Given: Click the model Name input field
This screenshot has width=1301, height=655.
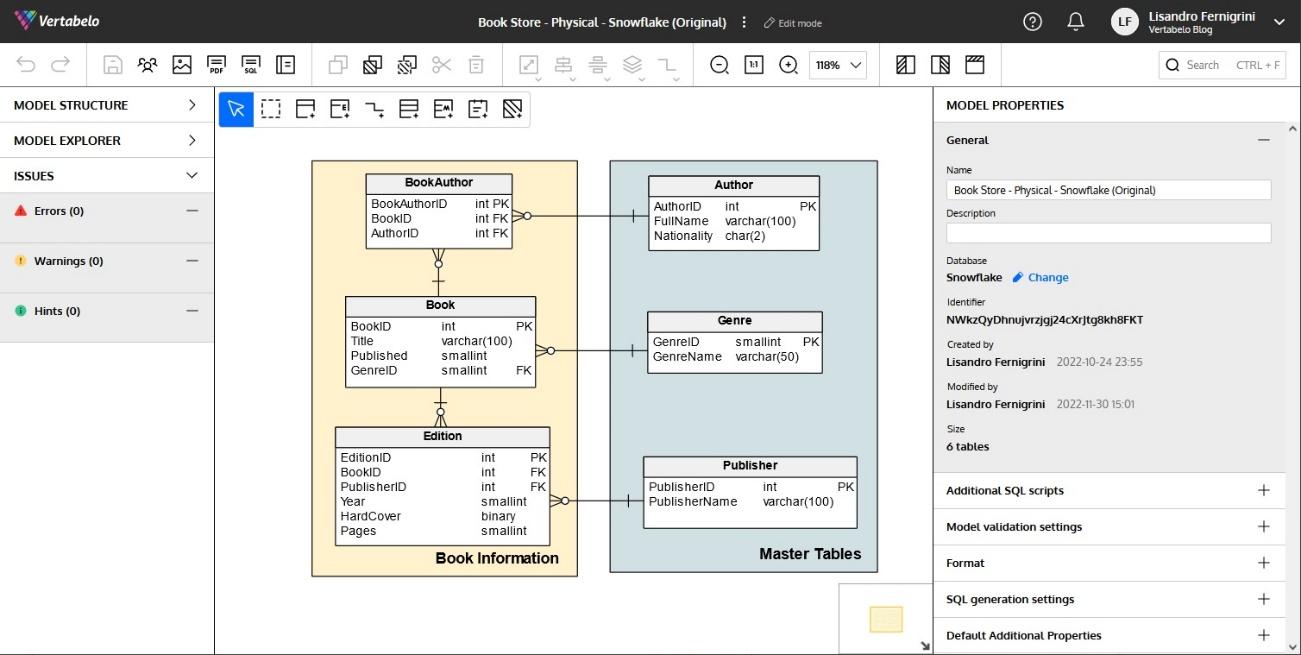Looking at the screenshot, I should pyautogui.click(x=1108, y=190).
